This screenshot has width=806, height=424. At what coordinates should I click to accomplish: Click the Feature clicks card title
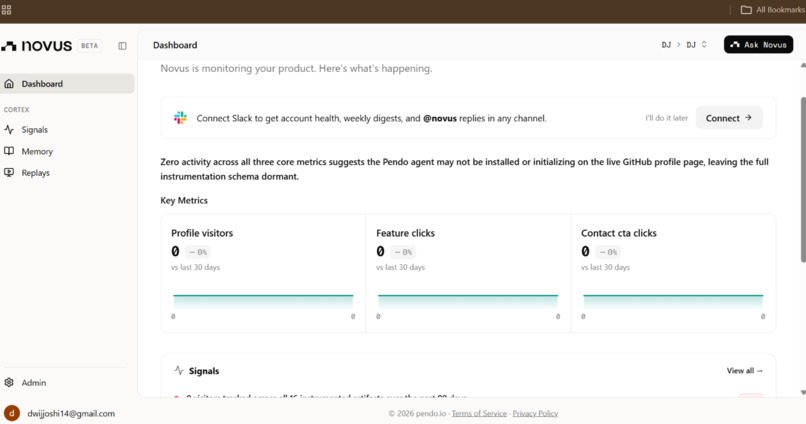(x=406, y=233)
